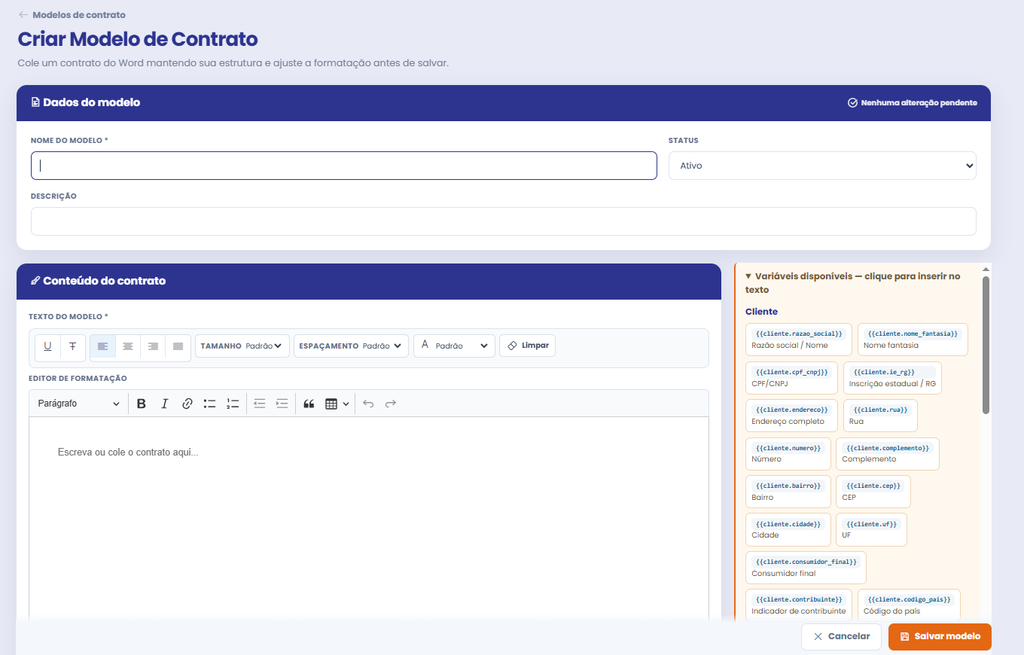The image size is (1024, 655).
Task: Center align text
Action: click(128, 346)
